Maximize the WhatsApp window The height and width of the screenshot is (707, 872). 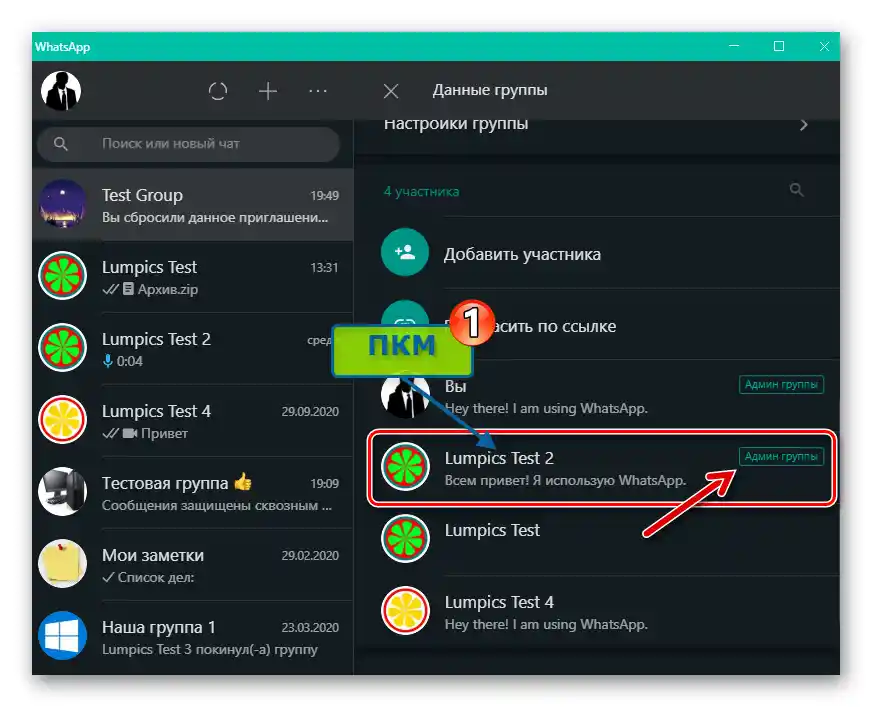[779, 46]
